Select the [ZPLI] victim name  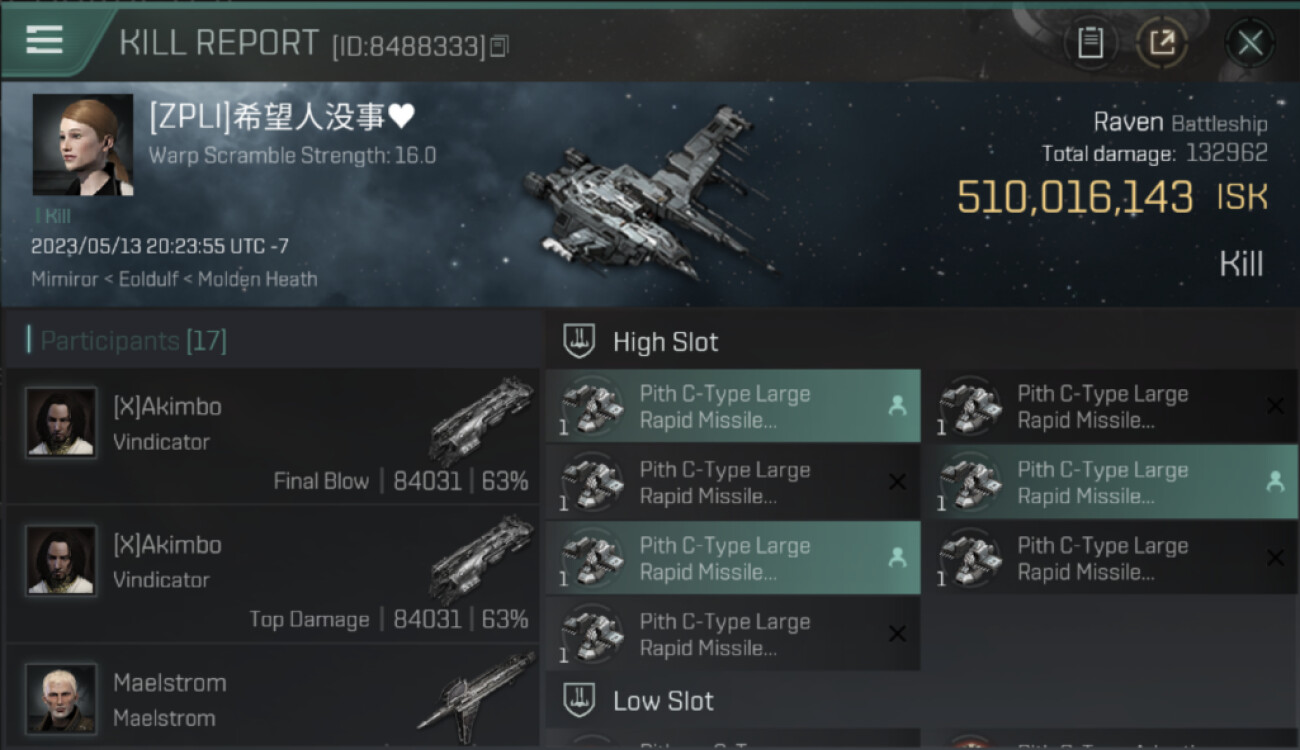pyautogui.click(x=281, y=118)
